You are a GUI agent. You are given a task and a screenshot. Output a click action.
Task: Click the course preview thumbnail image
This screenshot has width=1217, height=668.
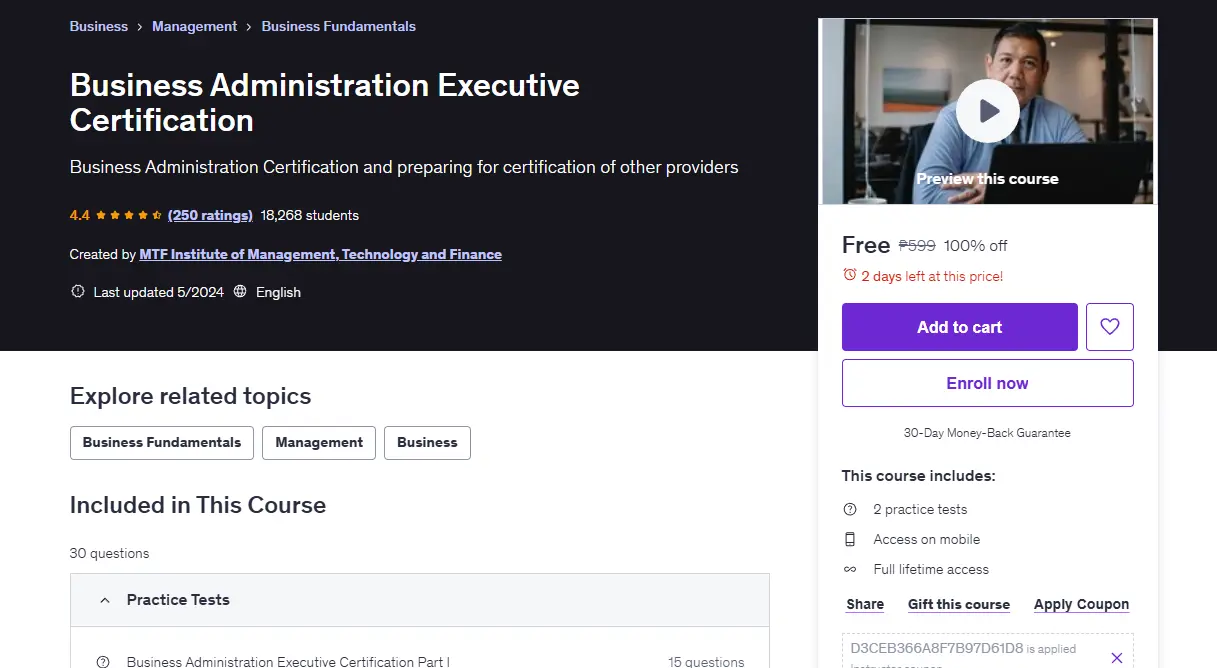pos(988,111)
